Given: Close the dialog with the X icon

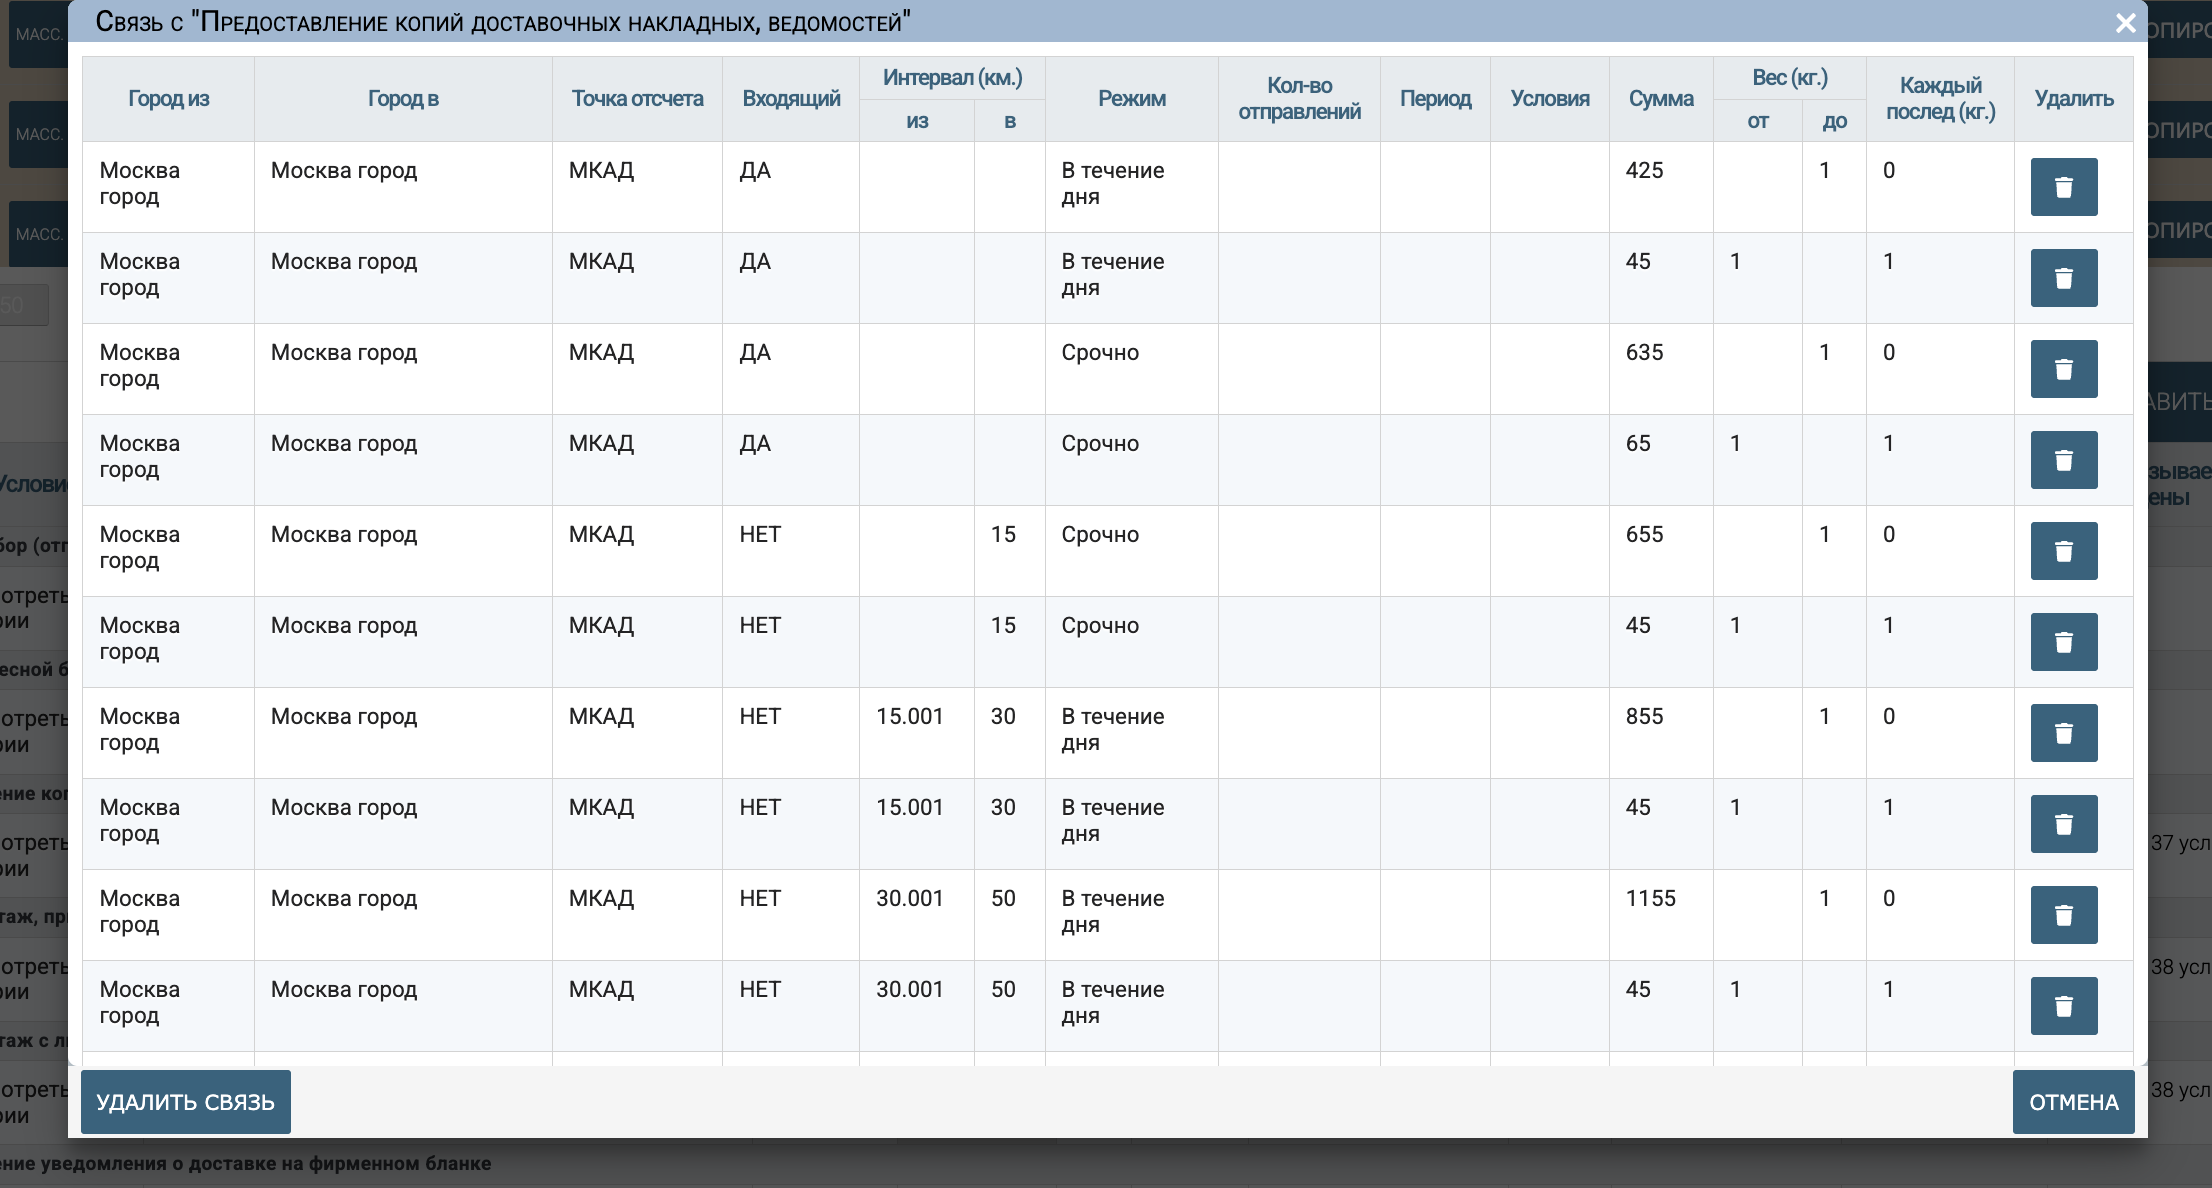Looking at the screenshot, I should [x=2126, y=23].
